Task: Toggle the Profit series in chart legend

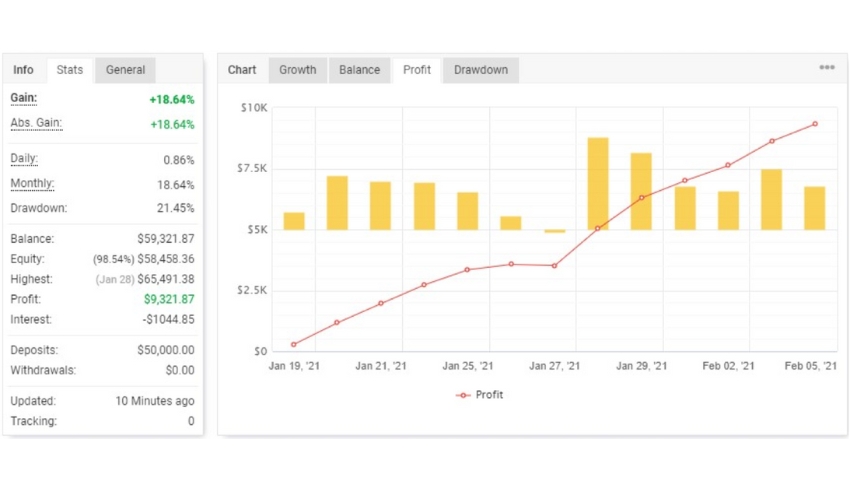Action: pos(480,395)
